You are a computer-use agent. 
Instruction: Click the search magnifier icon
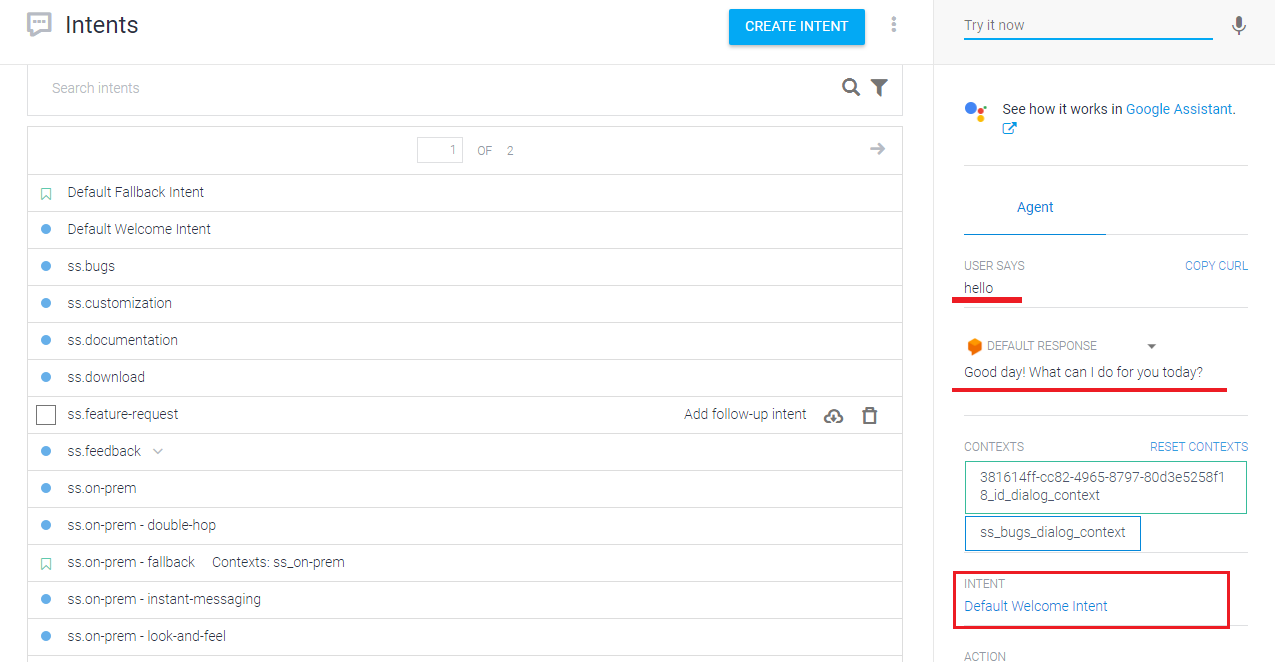point(851,88)
